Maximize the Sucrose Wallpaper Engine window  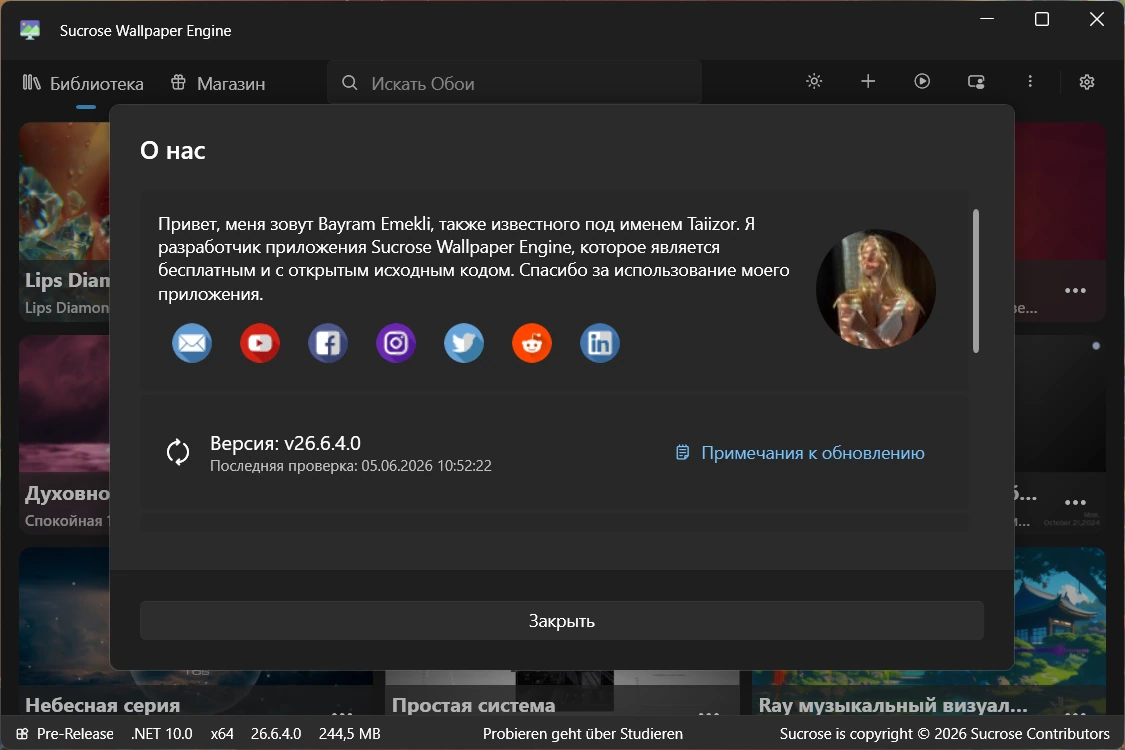(1042, 19)
